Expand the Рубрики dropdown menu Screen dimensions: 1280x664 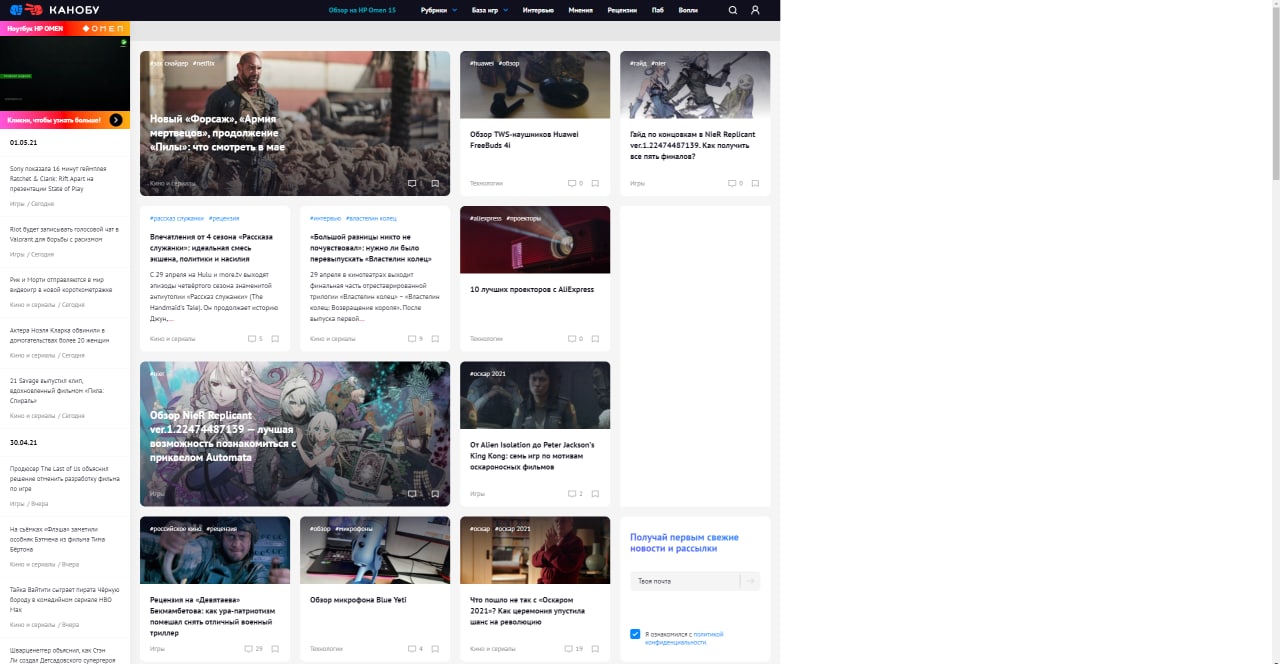(439, 10)
